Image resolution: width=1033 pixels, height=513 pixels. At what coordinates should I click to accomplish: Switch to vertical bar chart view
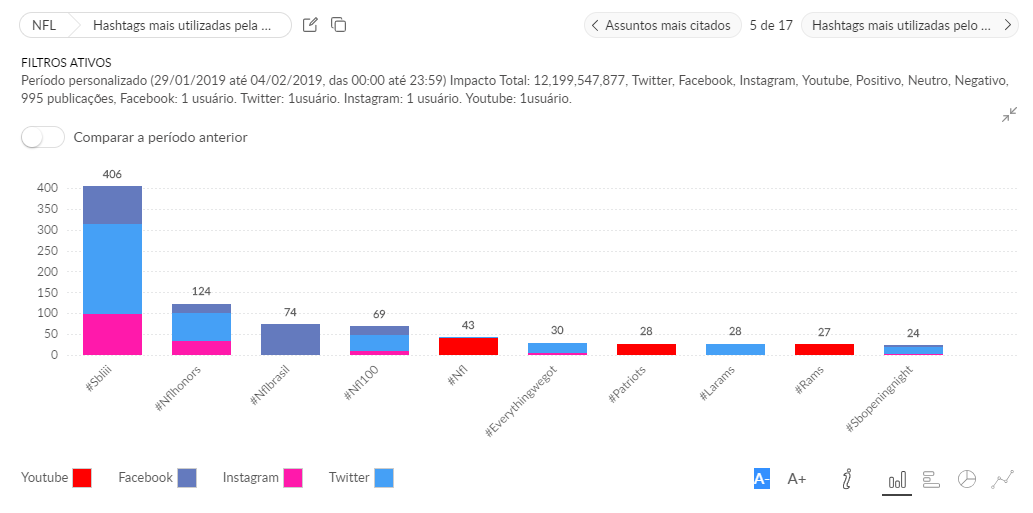(897, 479)
